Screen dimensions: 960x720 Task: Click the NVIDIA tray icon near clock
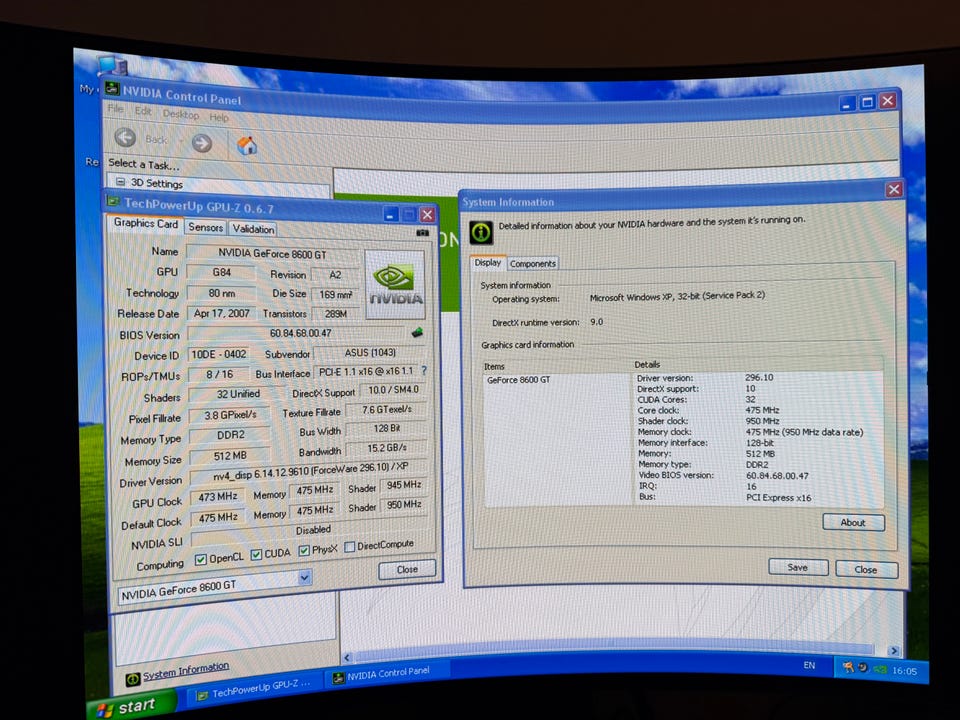880,669
